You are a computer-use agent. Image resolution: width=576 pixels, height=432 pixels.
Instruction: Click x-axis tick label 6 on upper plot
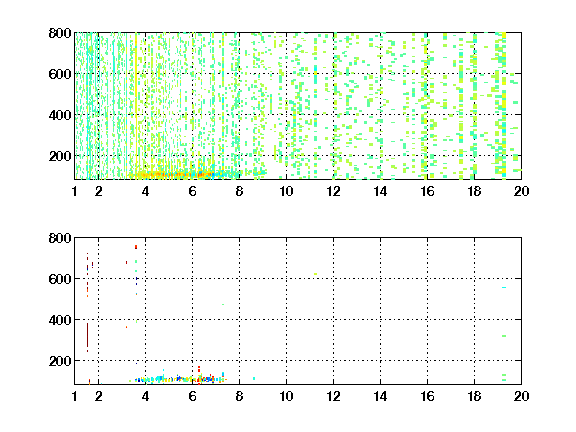[x=192, y=191]
